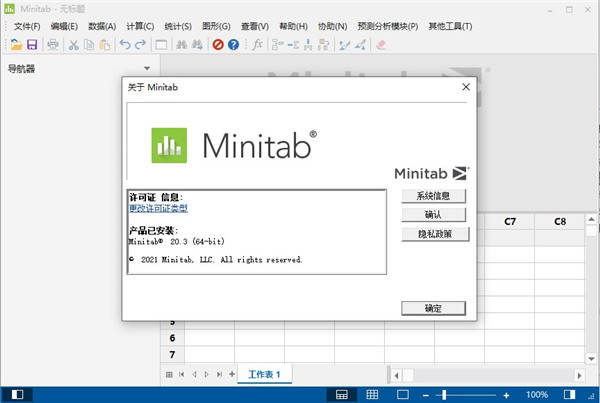600x403 pixels.
Task: Click the zoom out minus button
Action: 426,395
